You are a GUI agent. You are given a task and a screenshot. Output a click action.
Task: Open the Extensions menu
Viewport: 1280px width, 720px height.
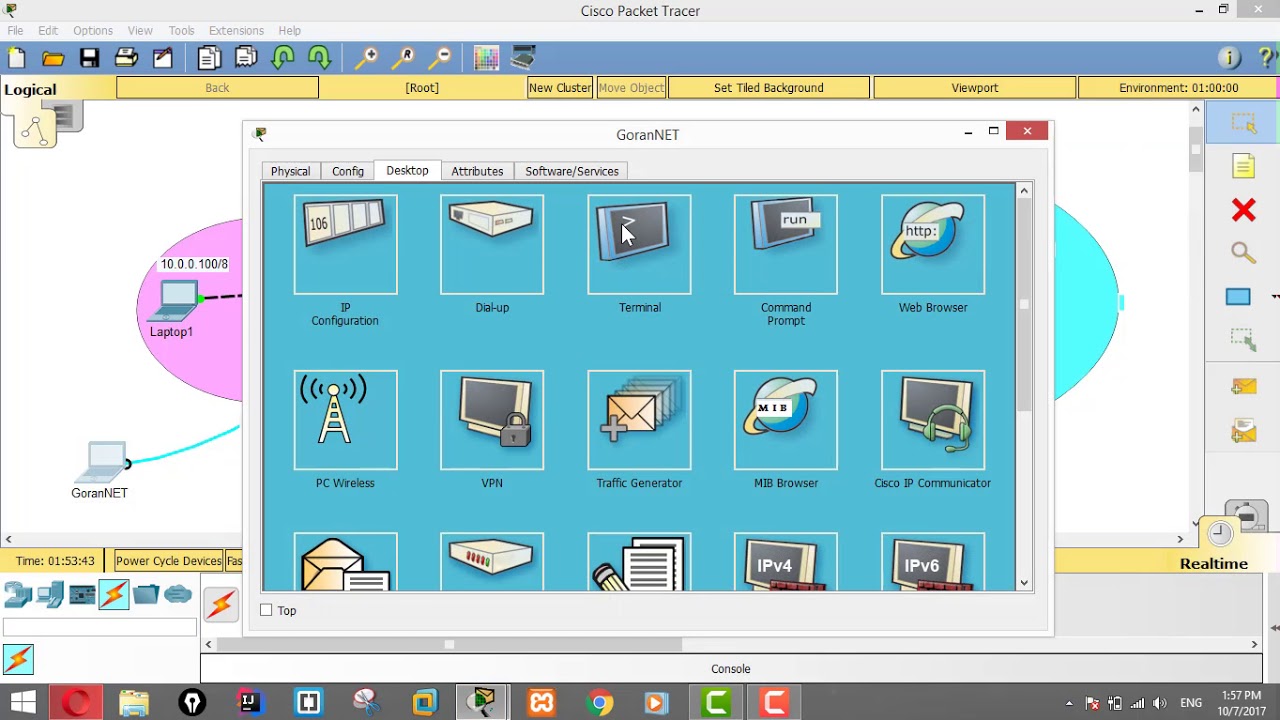[236, 31]
